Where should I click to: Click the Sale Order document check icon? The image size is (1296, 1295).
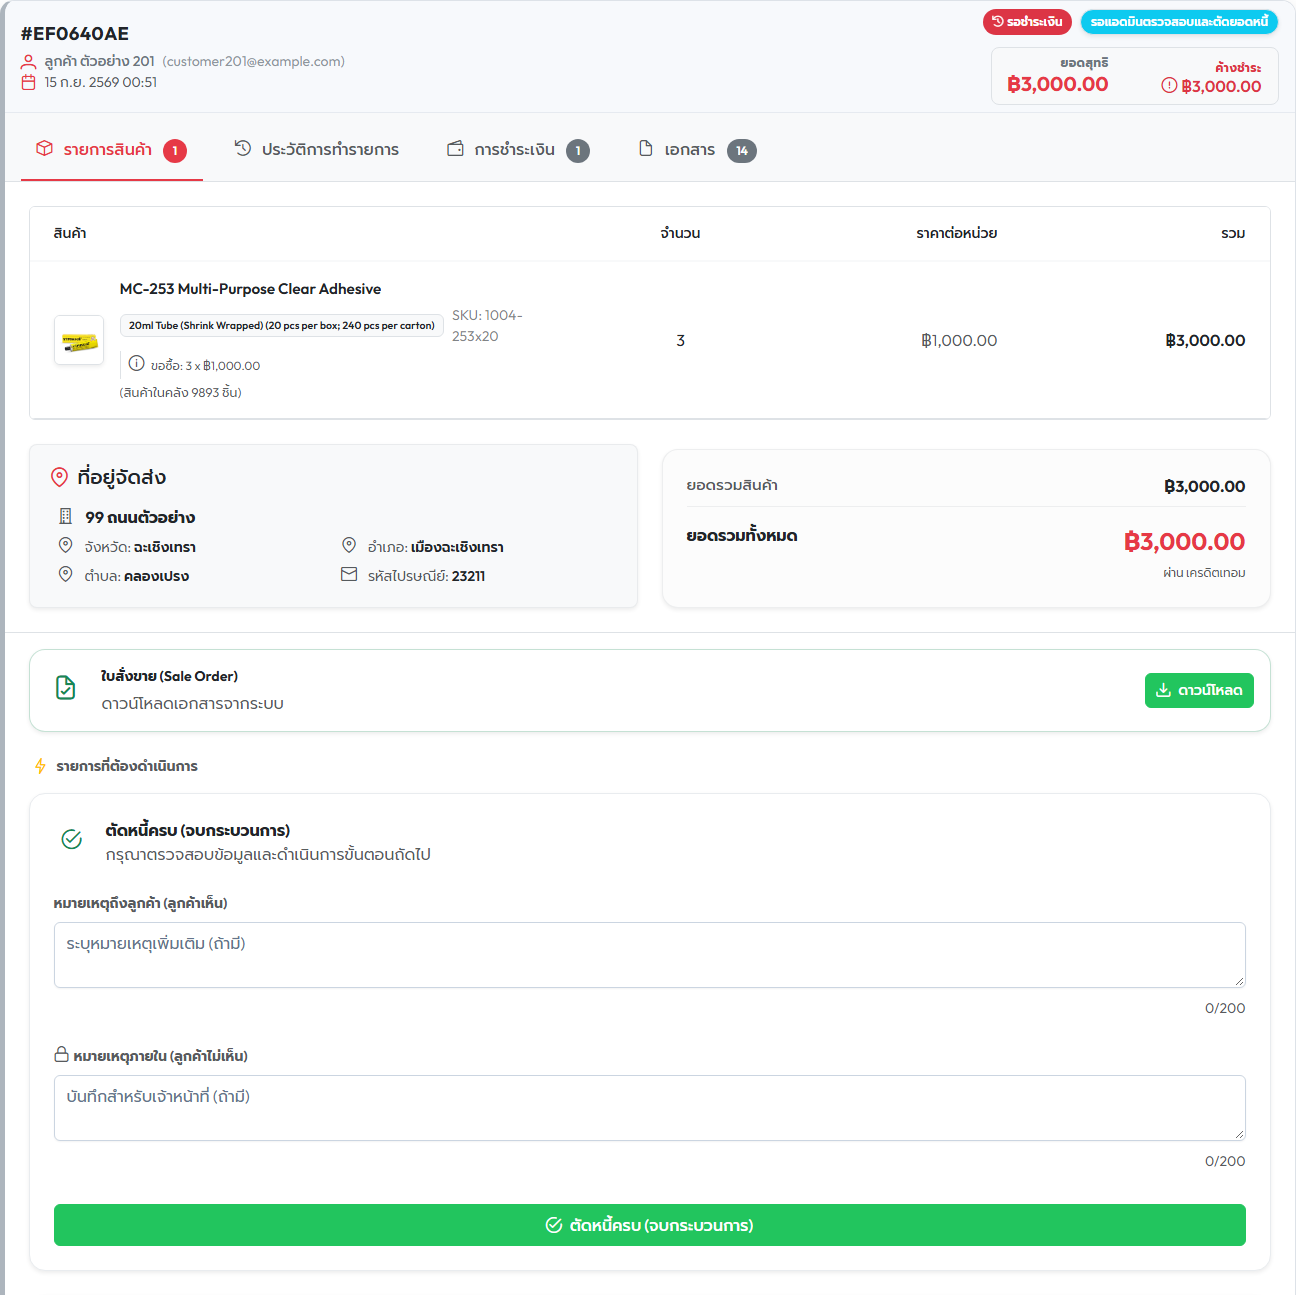(x=66, y=688)
